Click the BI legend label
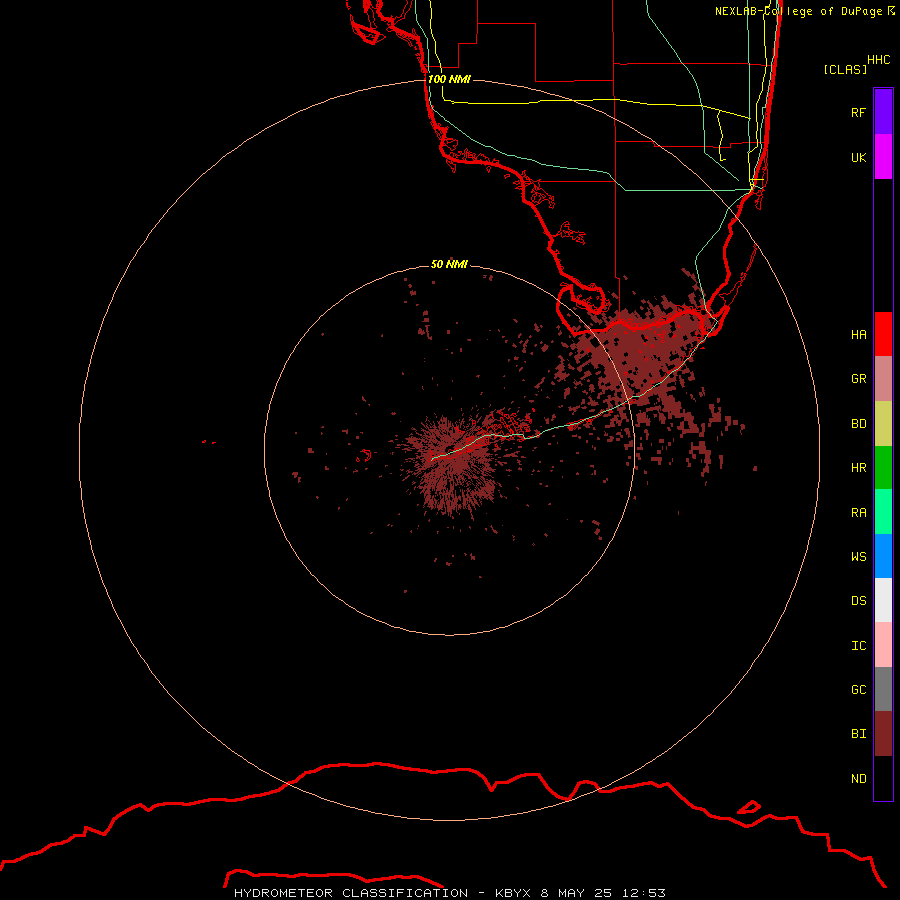 (x=859, y=734)
